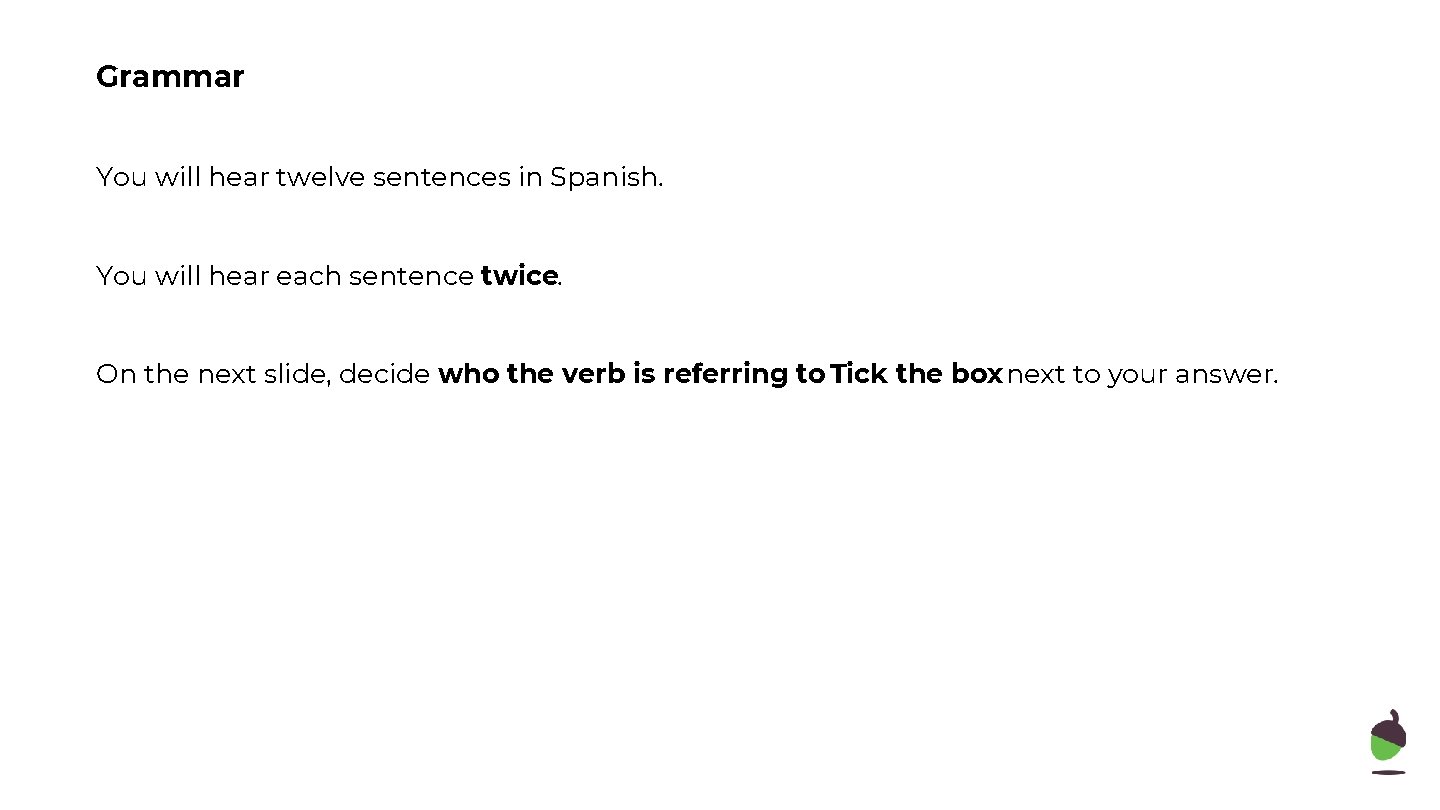Click the dark cap of the acorn logo
The image size is (1440, 810).
coord(1389,727)
